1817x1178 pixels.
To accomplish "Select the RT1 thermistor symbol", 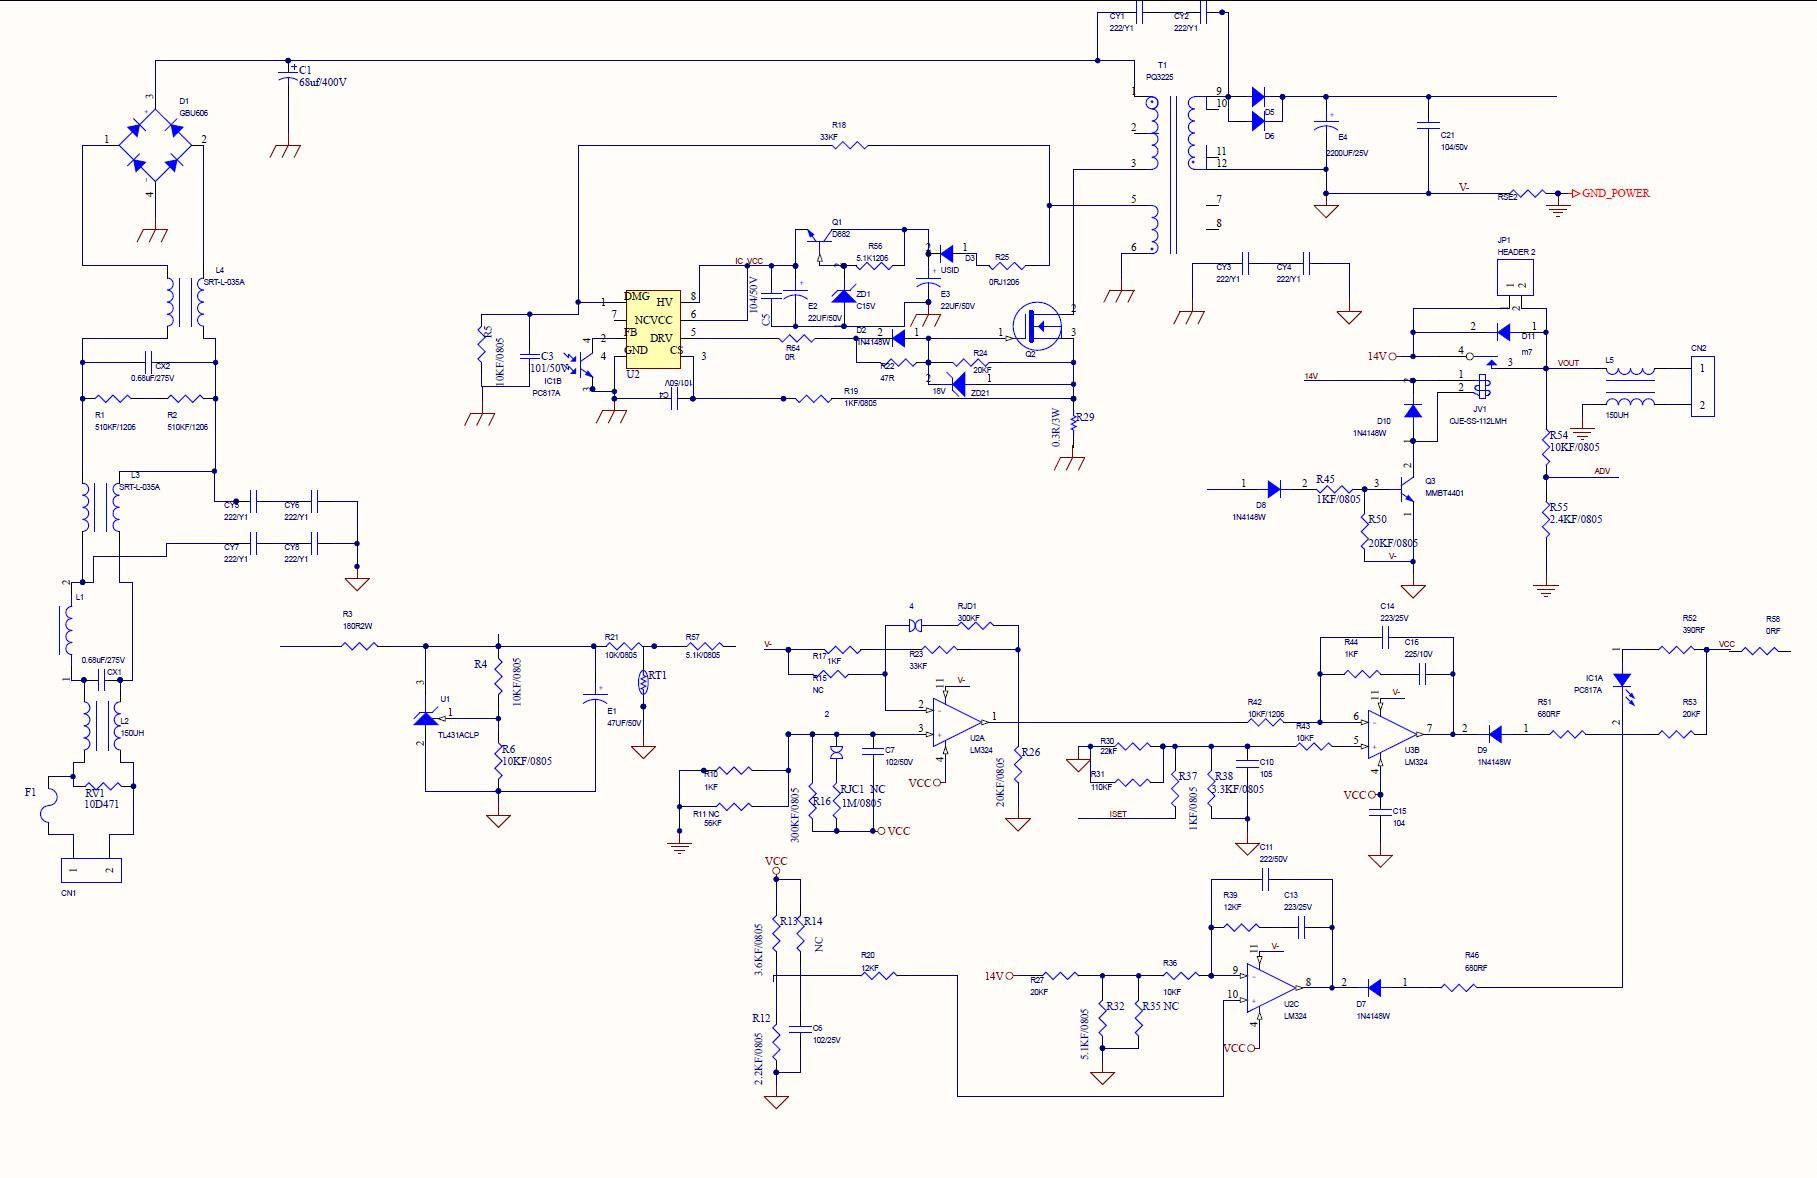I will tap(645, 682).
